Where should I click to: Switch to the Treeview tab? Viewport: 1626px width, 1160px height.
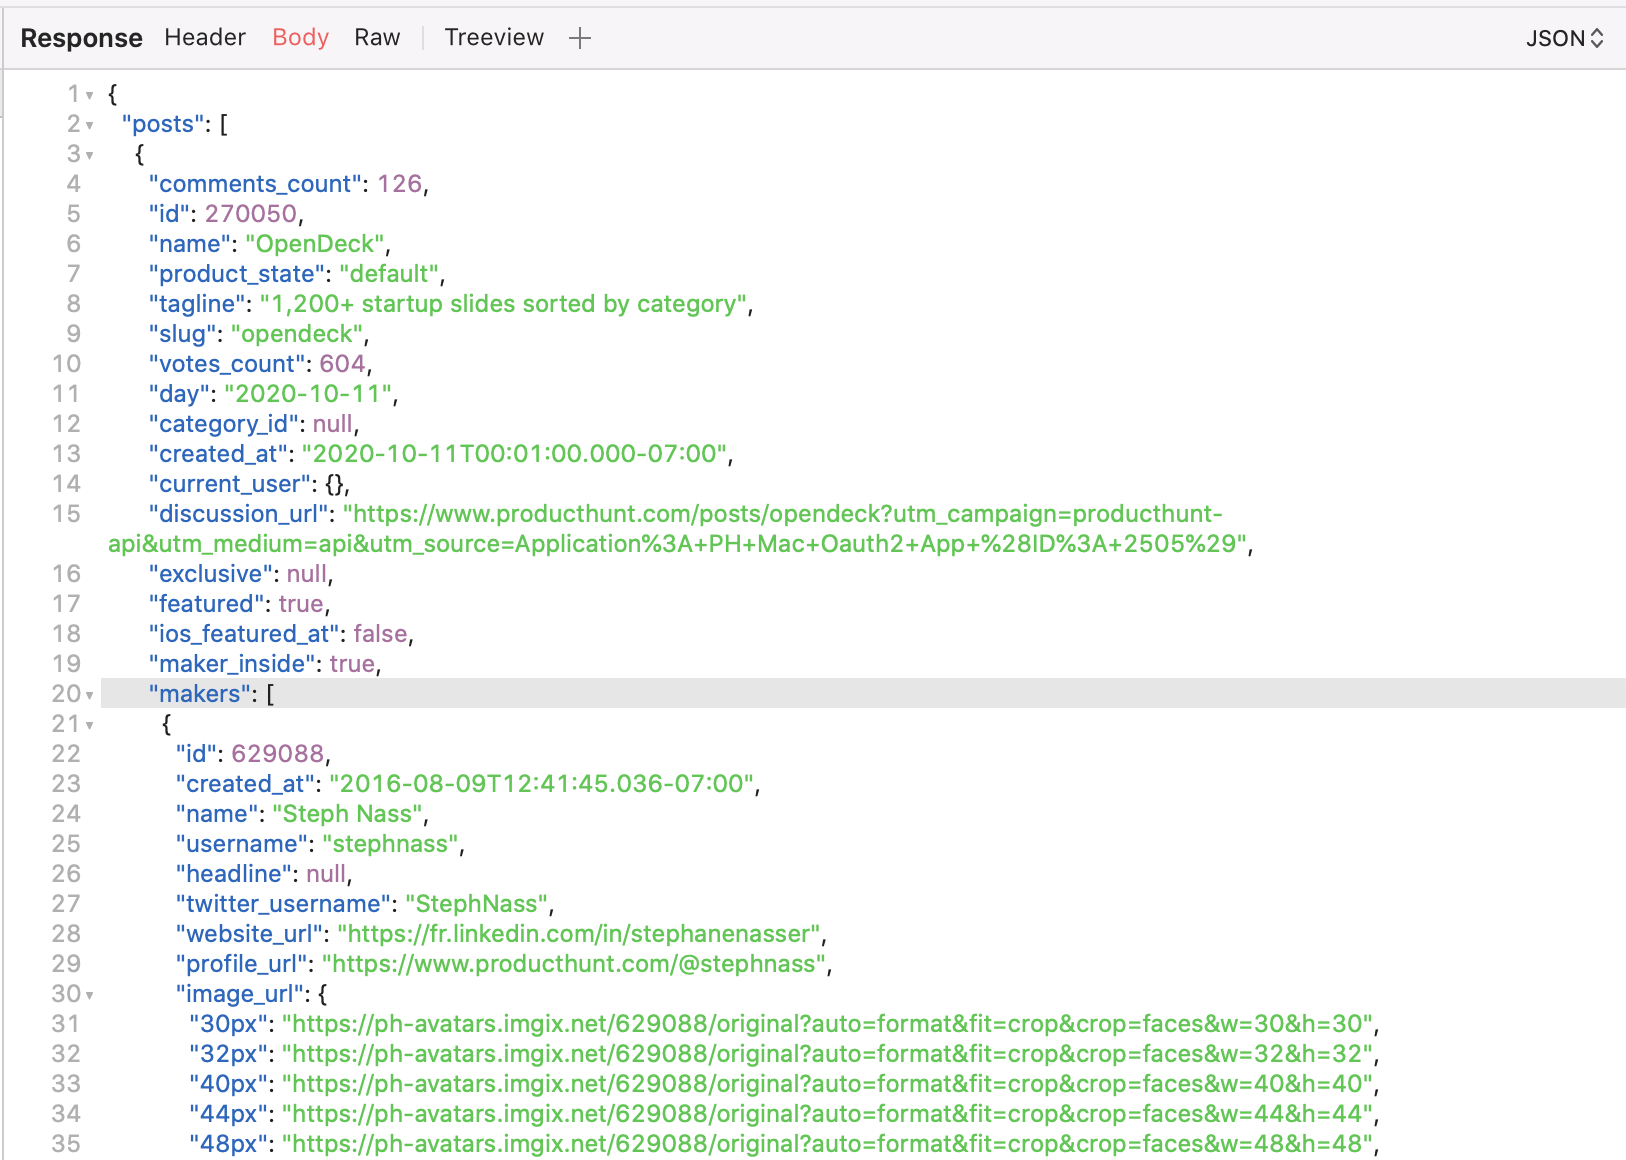click(x=494, y=37)
